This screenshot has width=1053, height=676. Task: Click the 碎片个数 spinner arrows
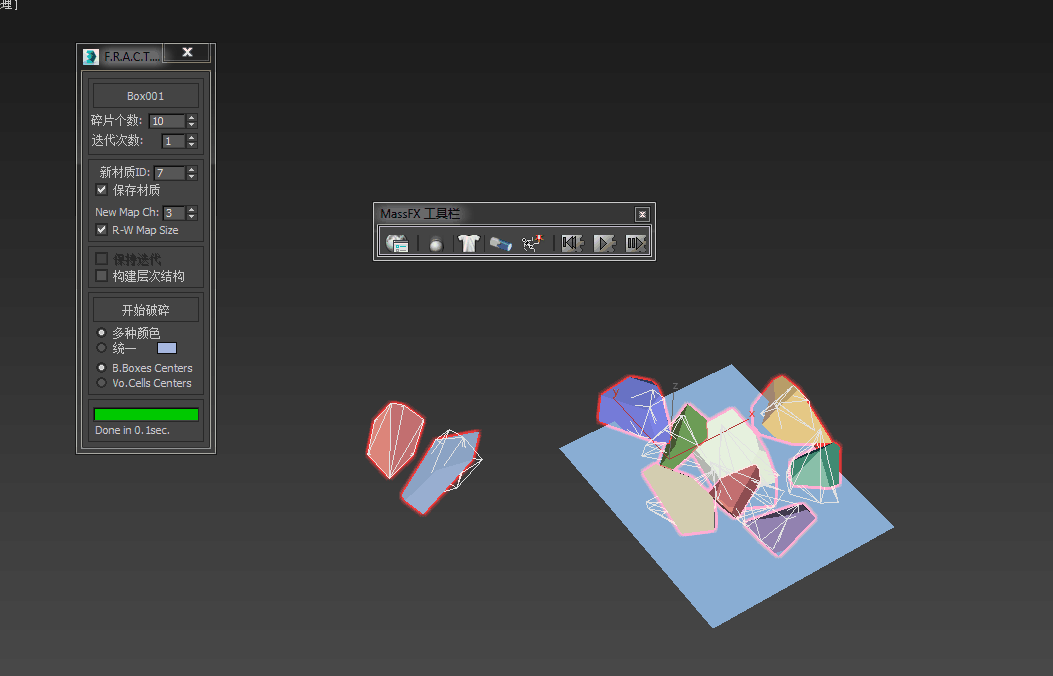[192, 121]
